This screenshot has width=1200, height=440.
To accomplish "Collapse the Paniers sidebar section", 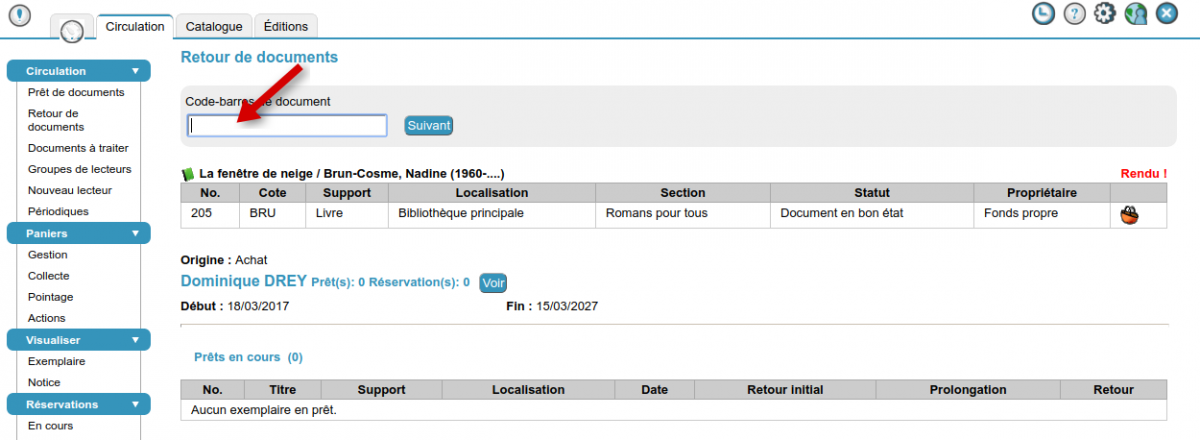I will click(x=135, y=234).
